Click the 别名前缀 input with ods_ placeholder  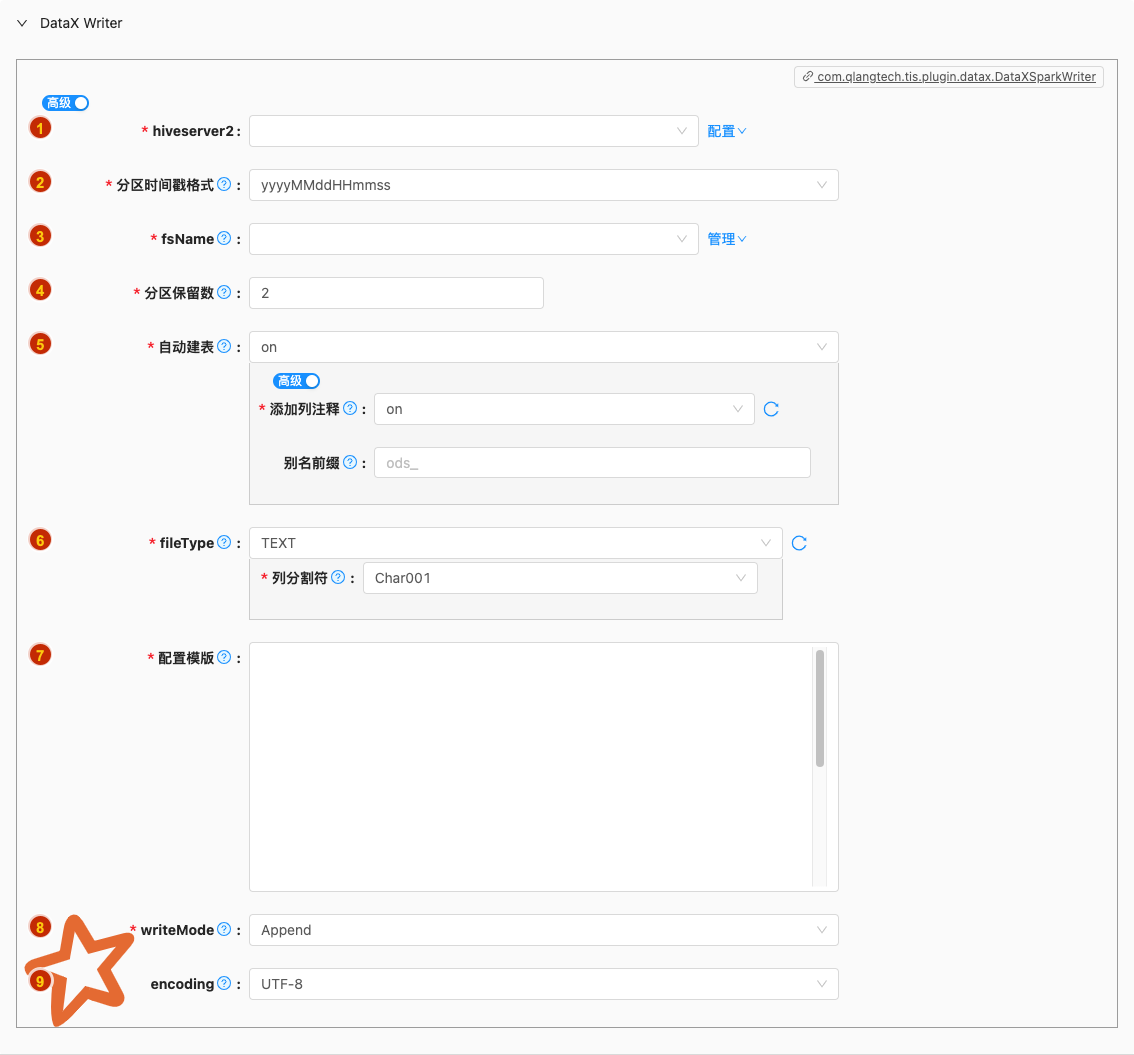592,463
